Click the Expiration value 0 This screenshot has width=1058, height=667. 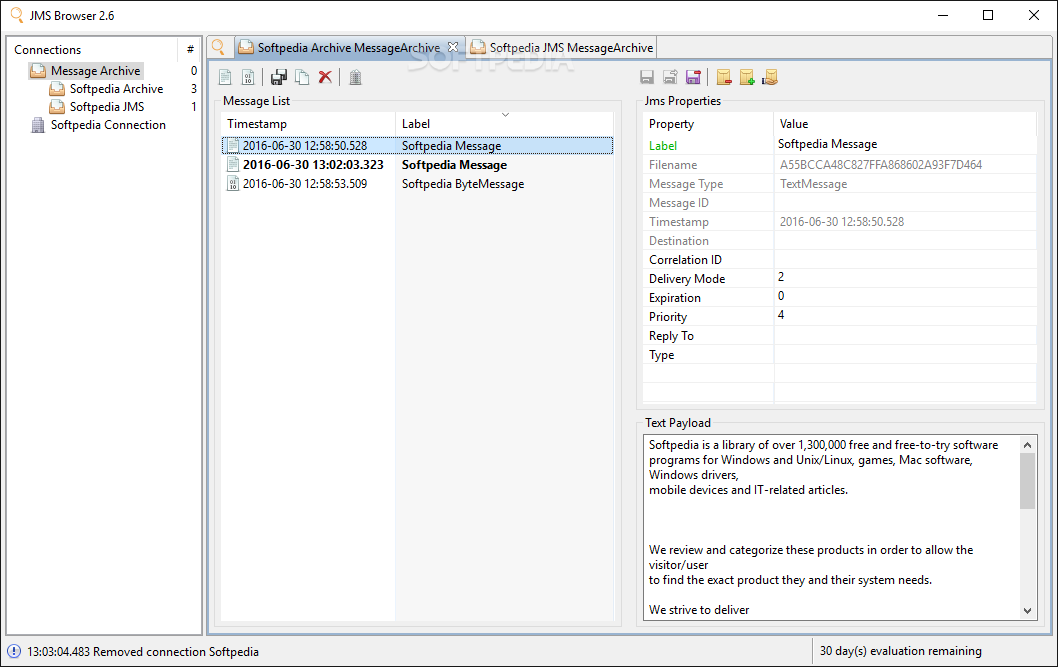pos(781,296)
